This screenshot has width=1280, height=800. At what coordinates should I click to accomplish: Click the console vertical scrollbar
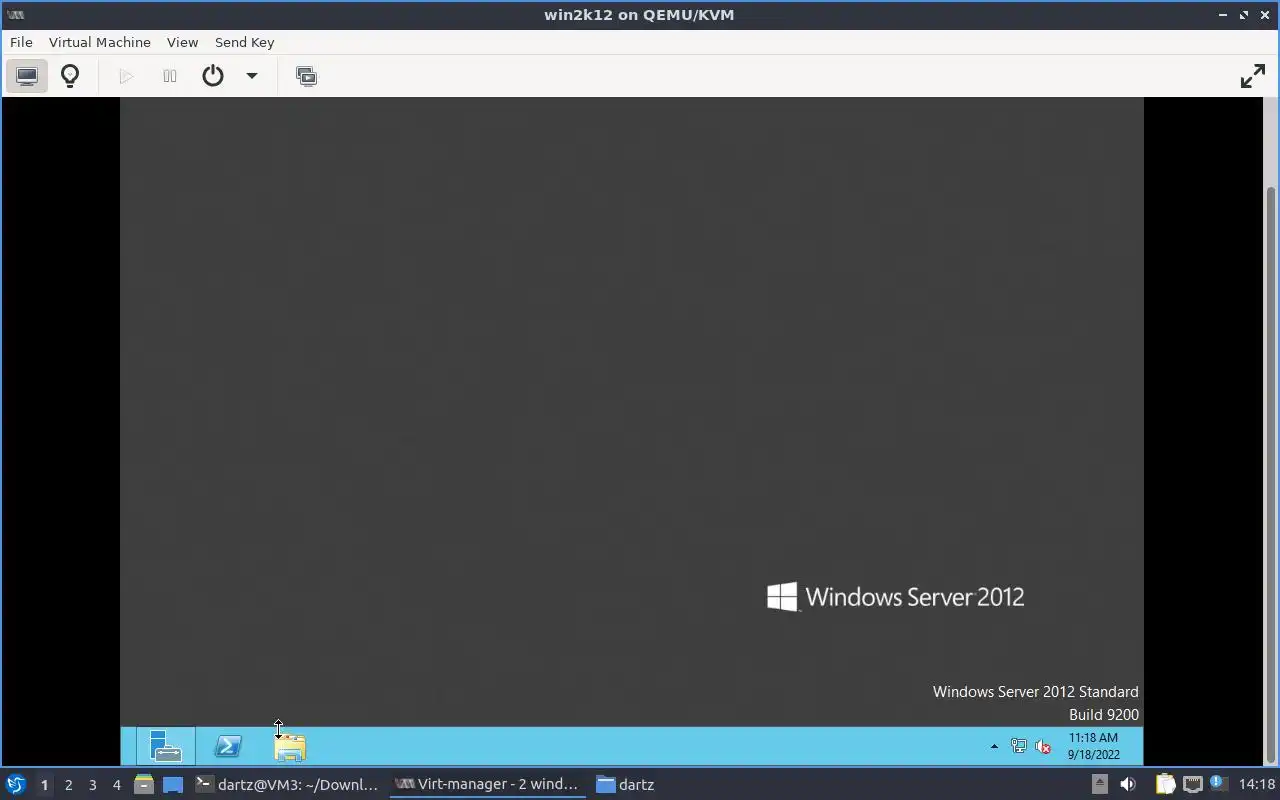click(x=1271, y=475)
